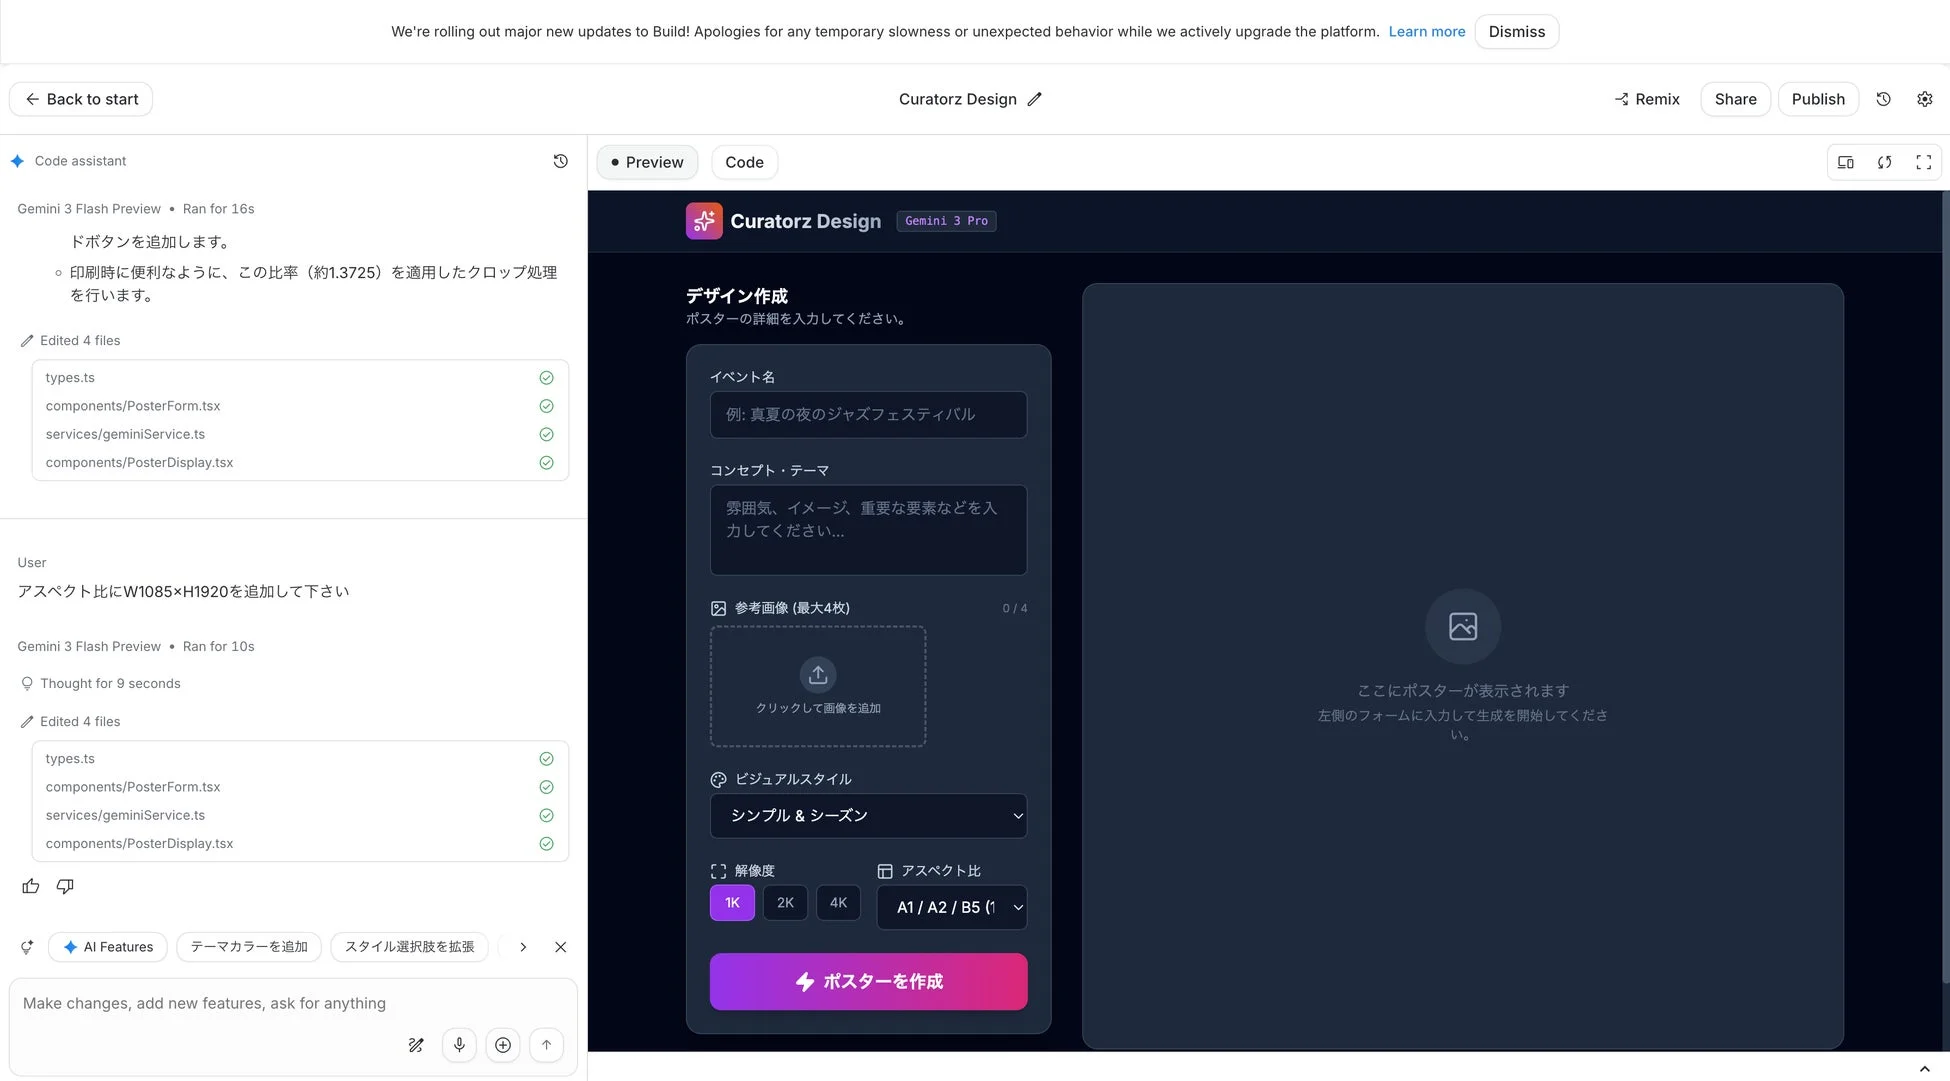The height and width of the screenshot is (1081, 1950).
Task: Select the 2K resolution option
Action: point(785,902)
